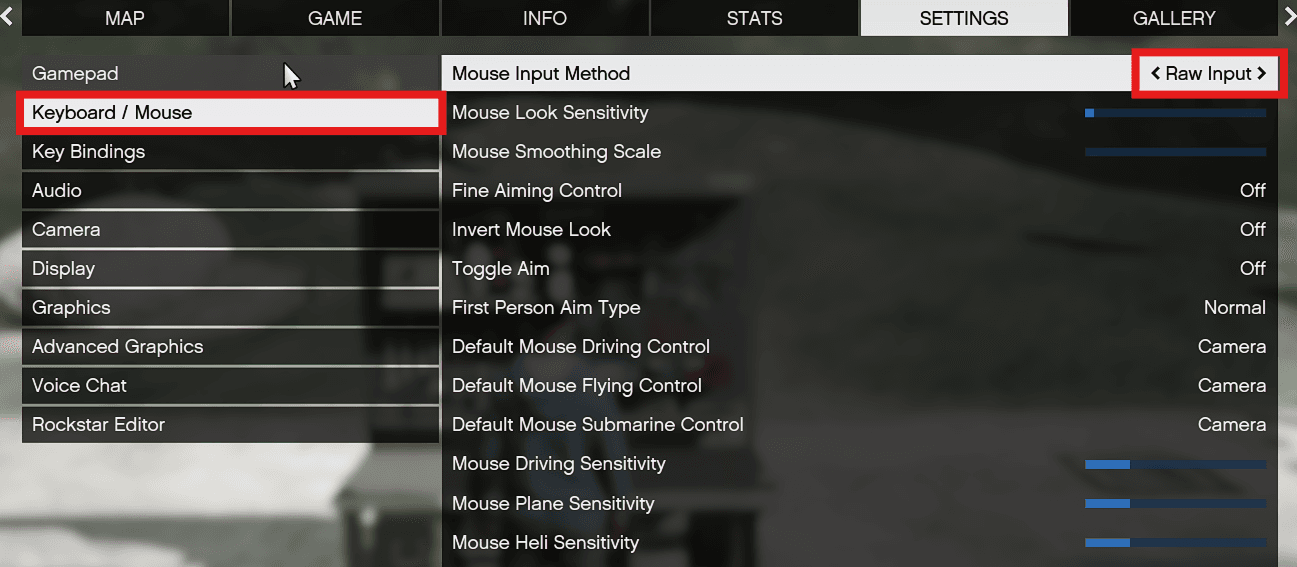Toggle Invert Mouse Look setting
This screenshot has height=567, width=1297.
pos(1252,230)
